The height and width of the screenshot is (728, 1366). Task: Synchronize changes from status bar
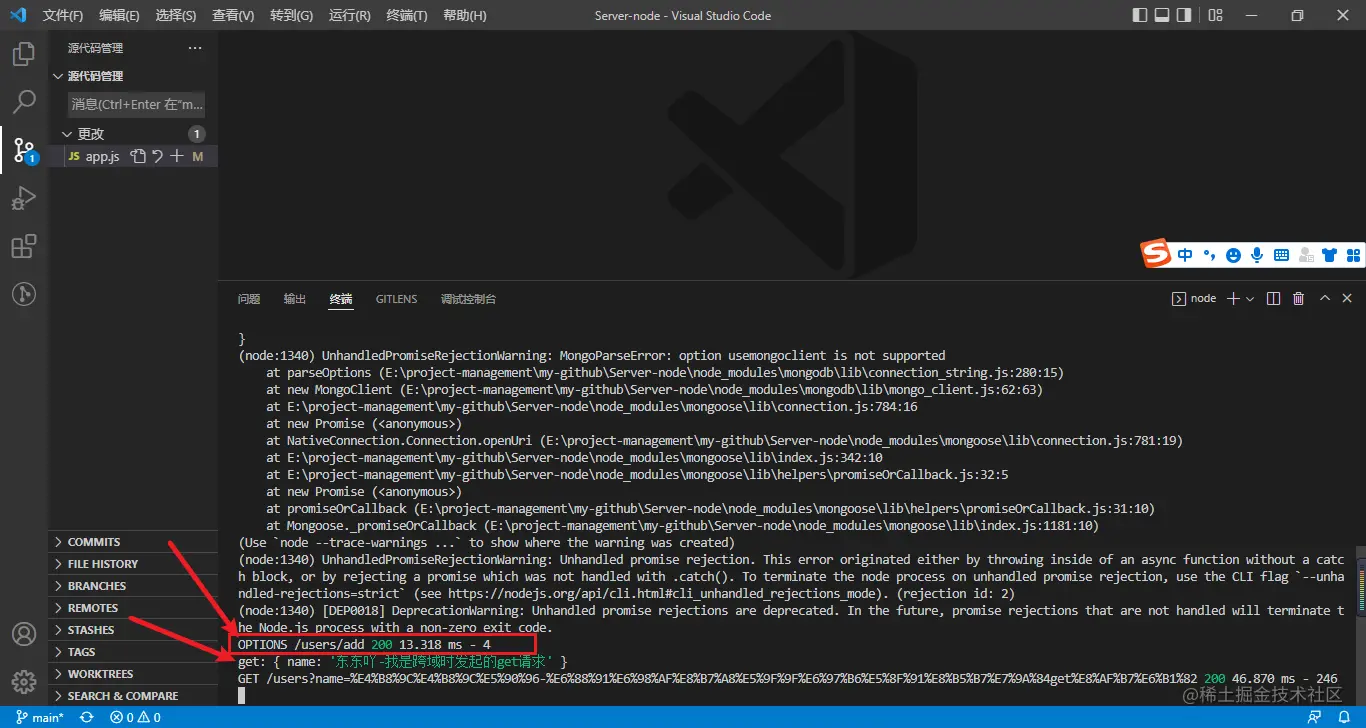(x=87, y=717)
